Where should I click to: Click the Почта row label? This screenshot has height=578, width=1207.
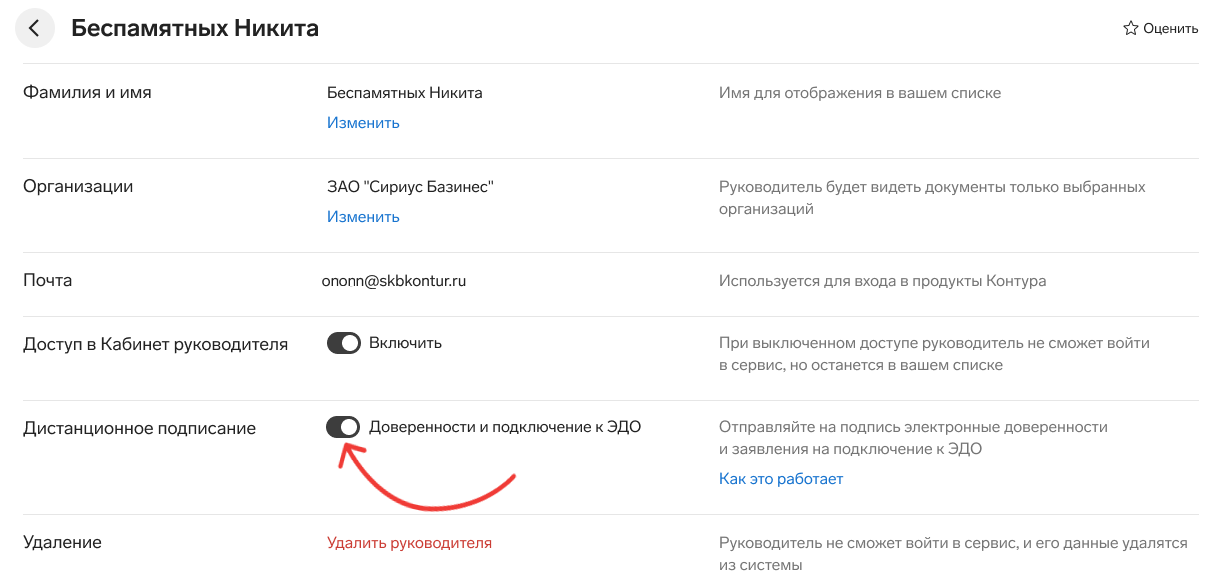[x=48, y=281]
